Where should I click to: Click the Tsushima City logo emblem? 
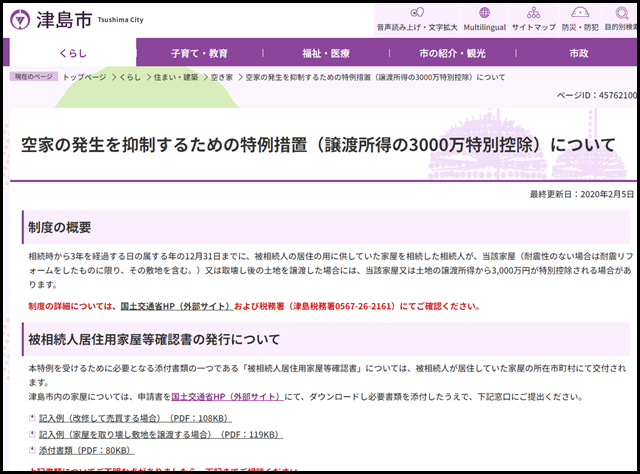(20, 20)
